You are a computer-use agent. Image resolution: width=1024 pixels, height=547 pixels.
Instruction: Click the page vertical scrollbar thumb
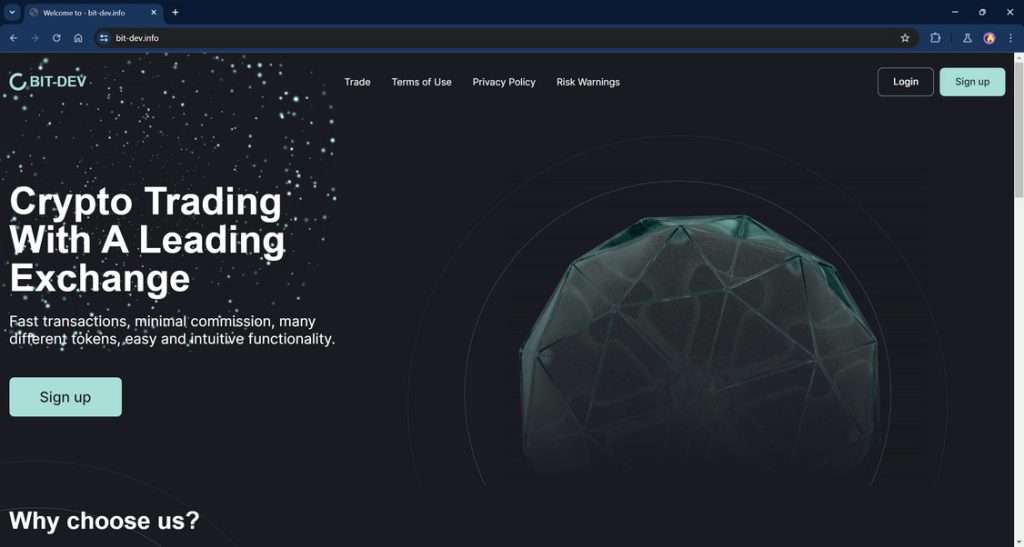click(x=1018, y=131)
